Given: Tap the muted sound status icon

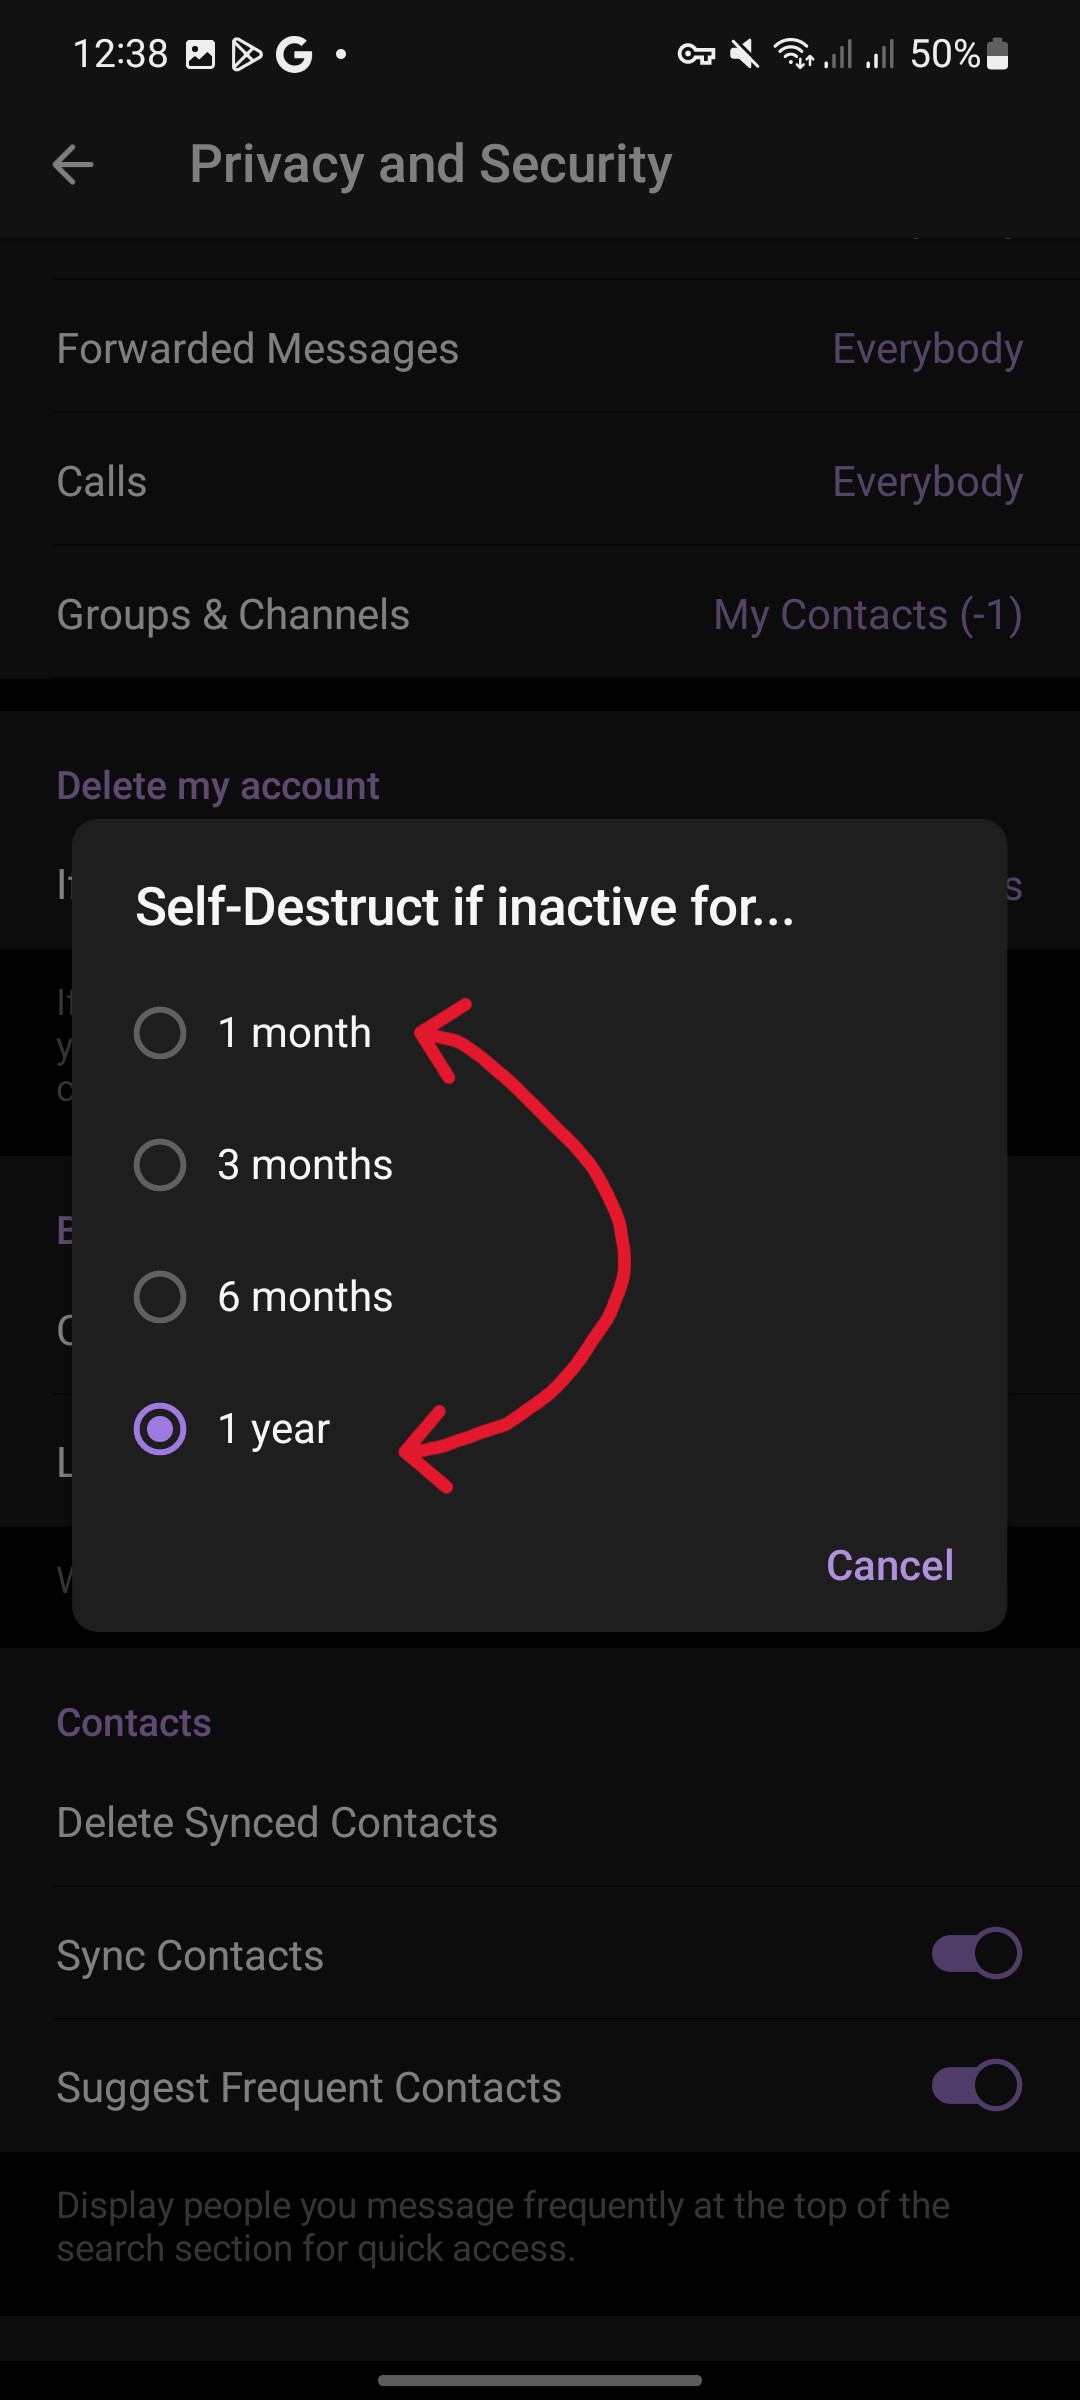Looking at the screenshot, I should [x=744, y=54].
